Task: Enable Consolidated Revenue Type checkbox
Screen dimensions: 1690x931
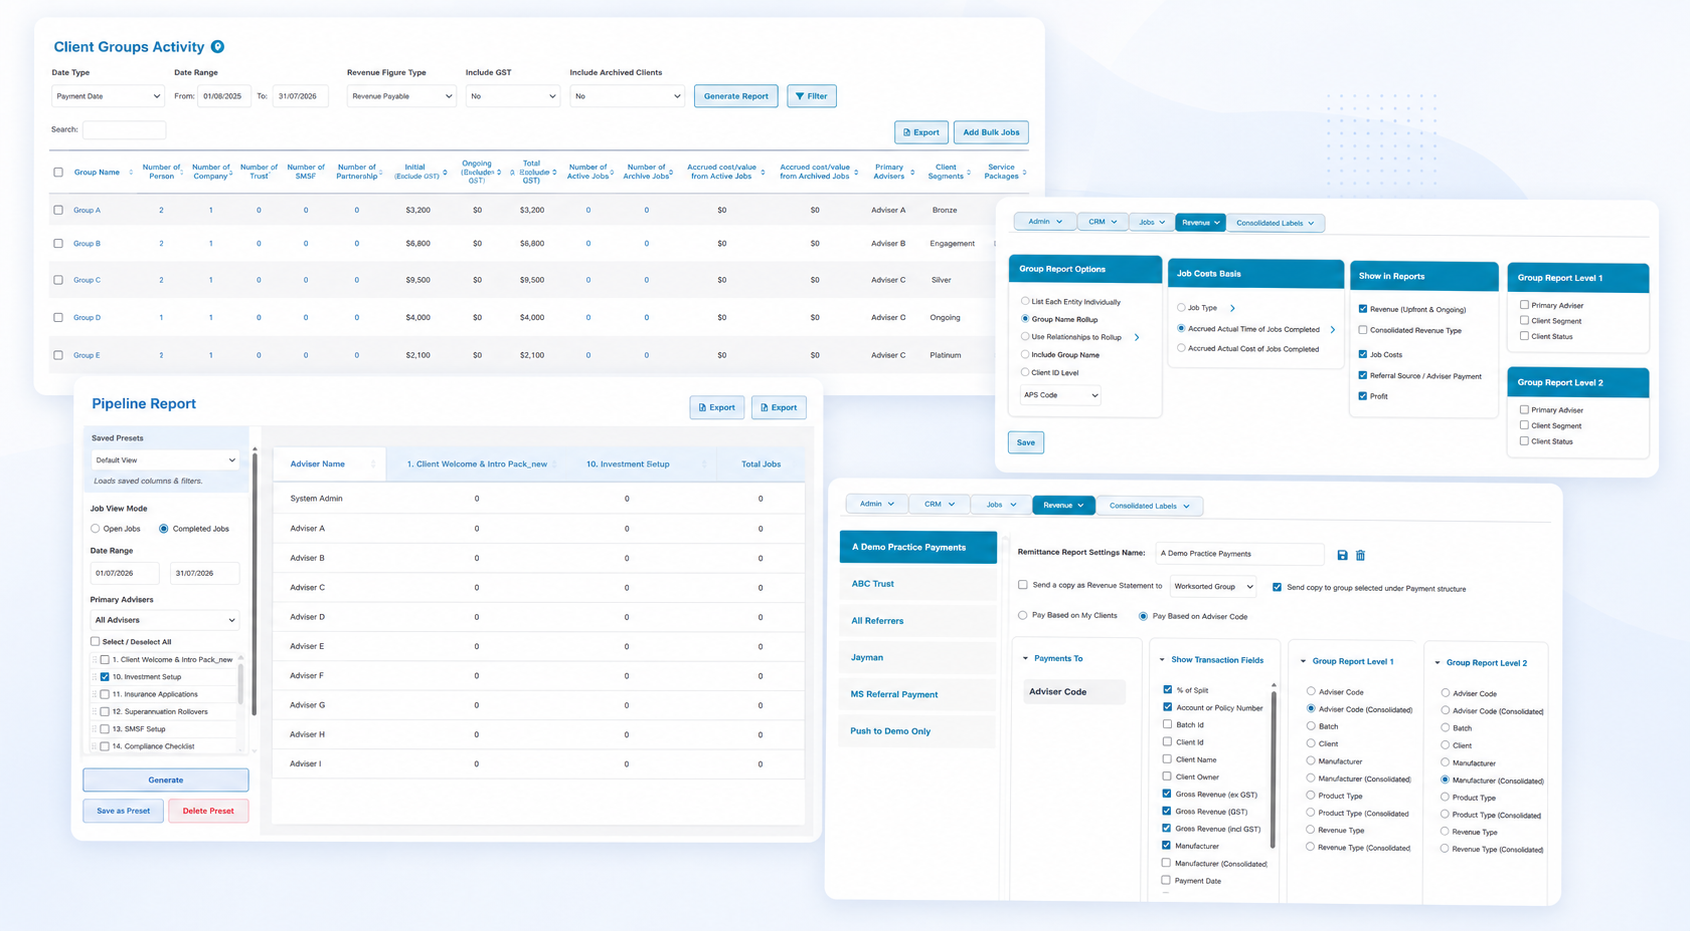Action: coord(1363,330)
